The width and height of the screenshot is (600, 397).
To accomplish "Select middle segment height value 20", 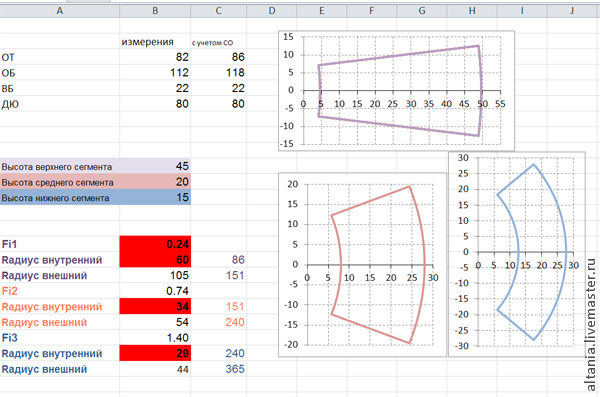I will (155, 181).
